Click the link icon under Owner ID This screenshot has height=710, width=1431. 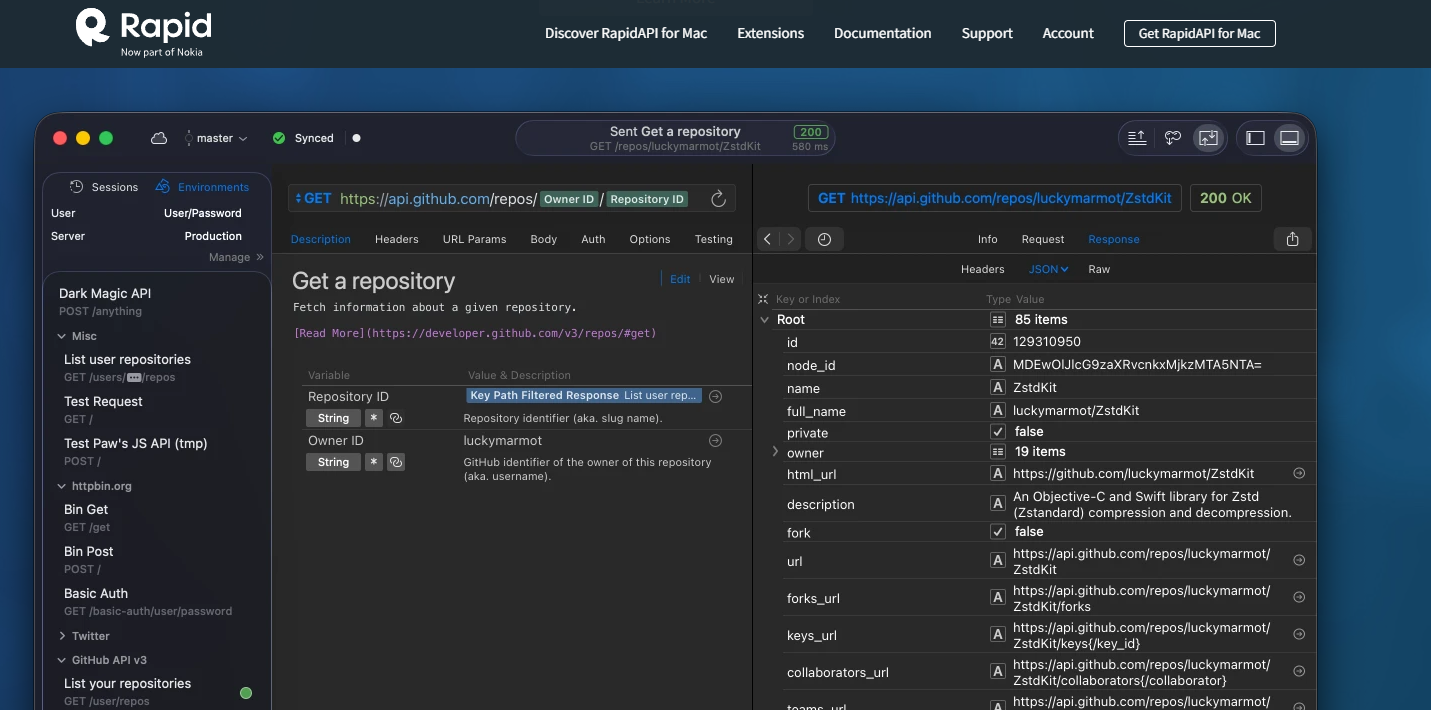tap(396, 462)
